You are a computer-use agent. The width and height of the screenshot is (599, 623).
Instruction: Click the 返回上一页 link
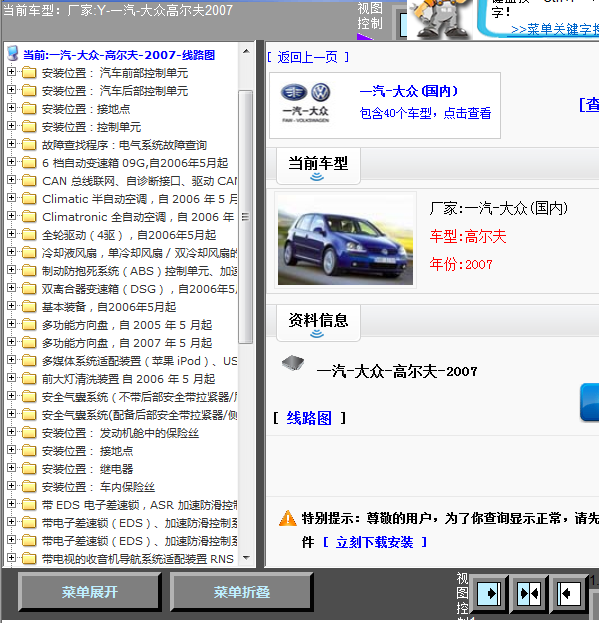click(x=308, y=57)
